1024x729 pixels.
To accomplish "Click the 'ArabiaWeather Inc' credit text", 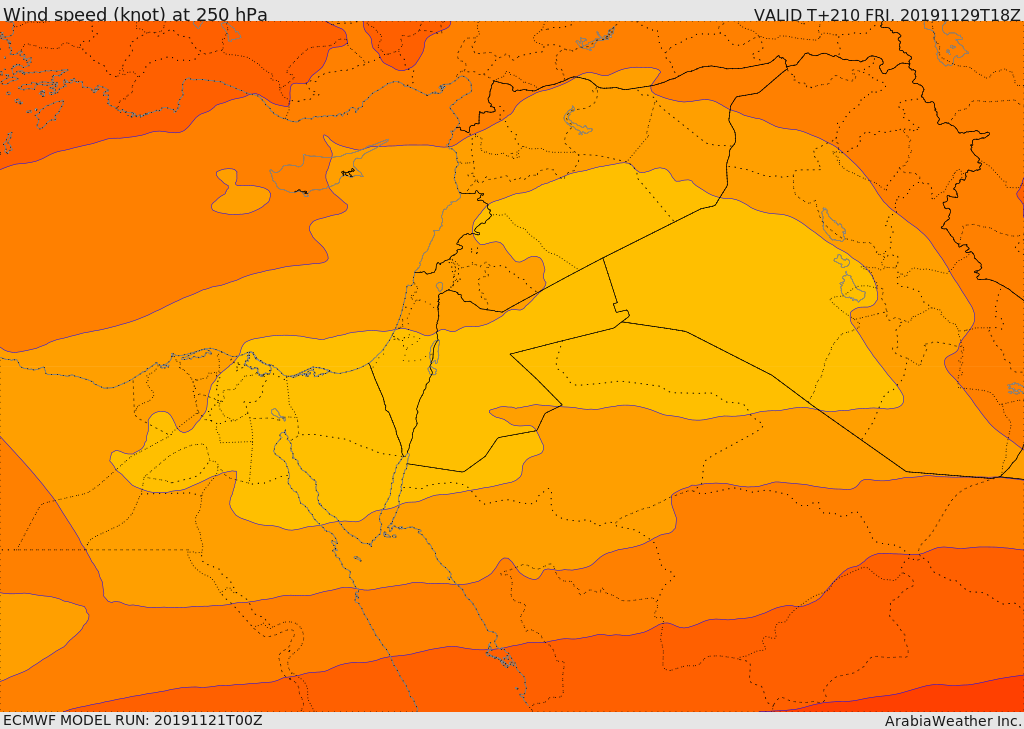I will [952, 721].
